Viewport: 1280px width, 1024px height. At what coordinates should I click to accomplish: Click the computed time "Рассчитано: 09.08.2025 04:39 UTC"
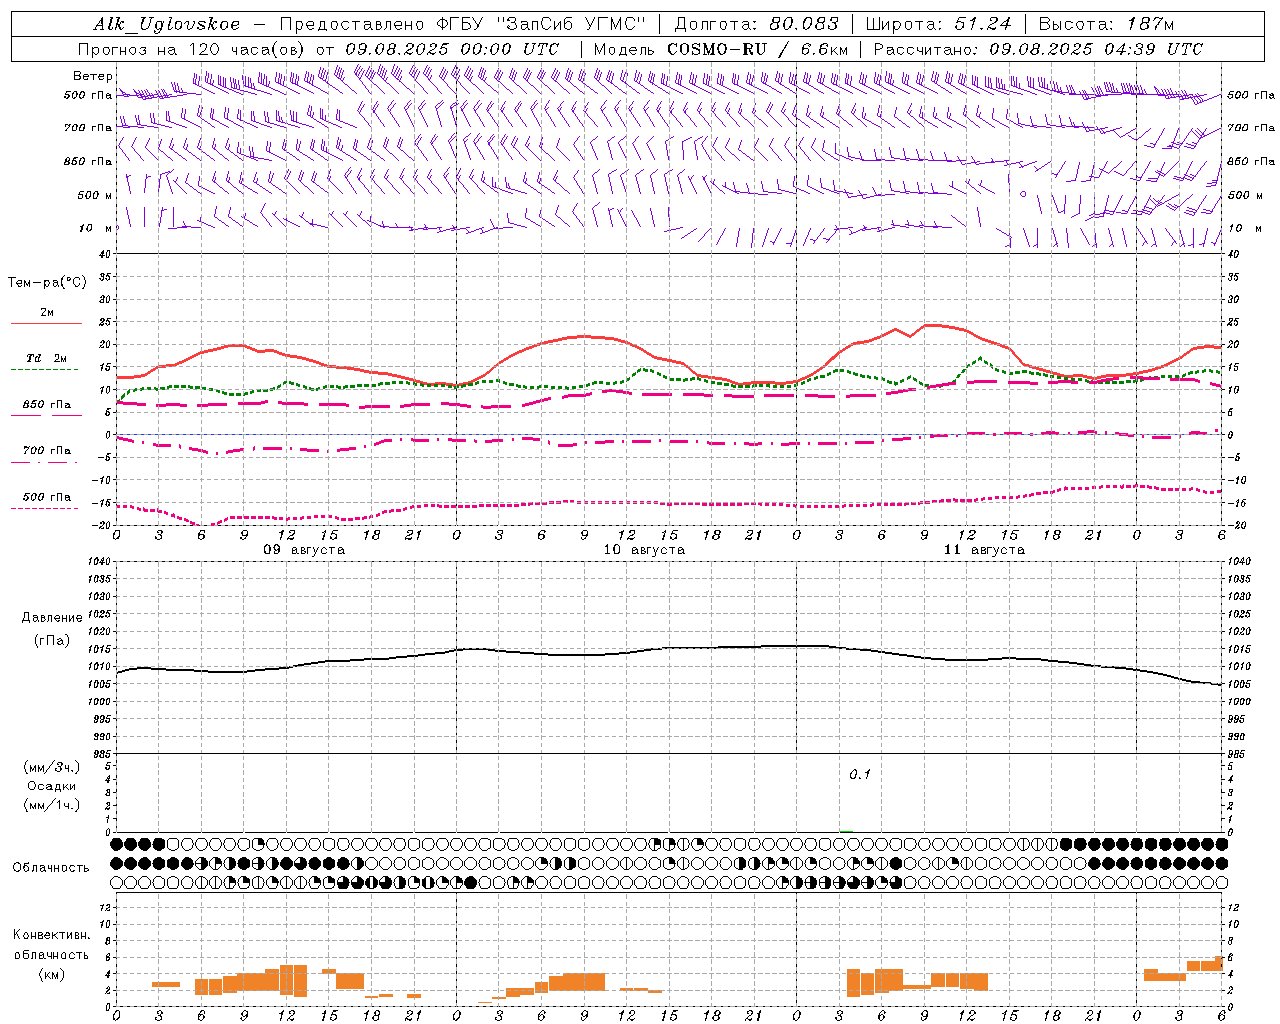[1038, 49]
